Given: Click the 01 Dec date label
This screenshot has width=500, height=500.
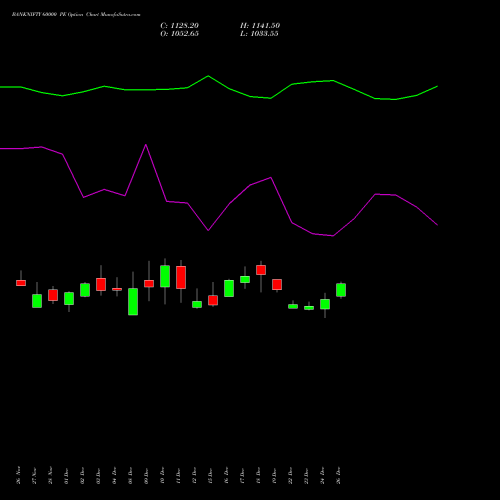Looking at the screenshot, I should tap(66, 475).
